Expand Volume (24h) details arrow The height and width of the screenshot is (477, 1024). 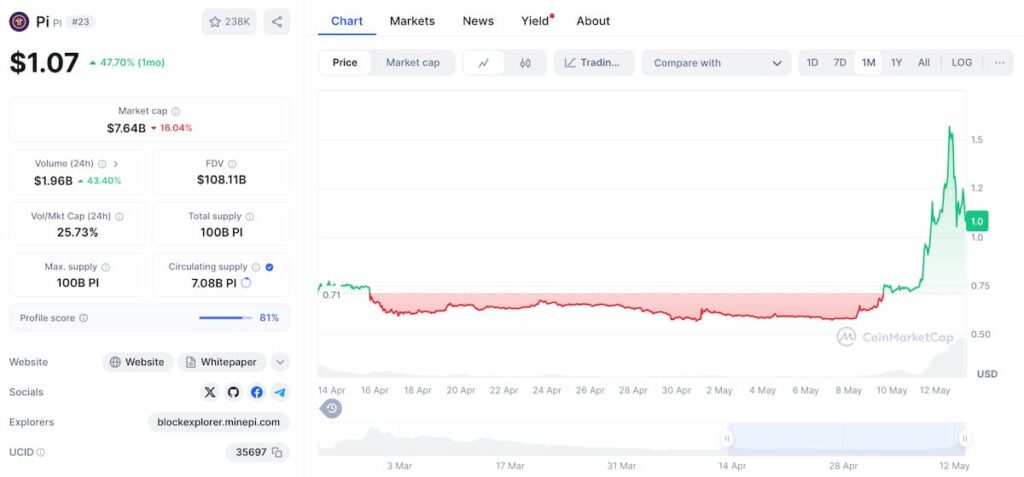[x=116, y=164]
